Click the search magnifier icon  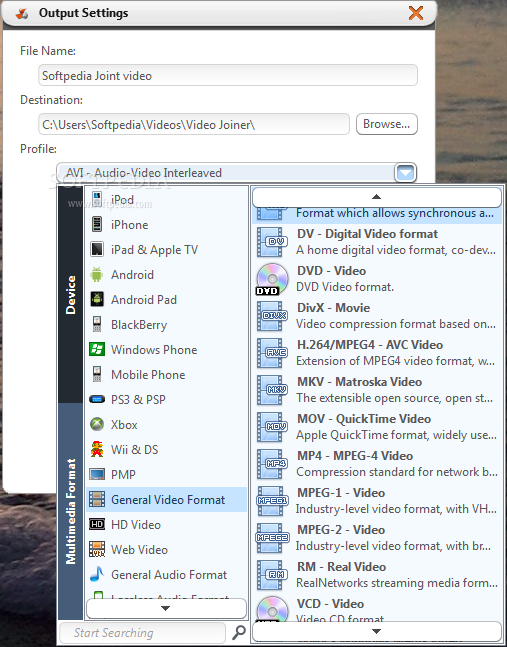coord(238,632)
